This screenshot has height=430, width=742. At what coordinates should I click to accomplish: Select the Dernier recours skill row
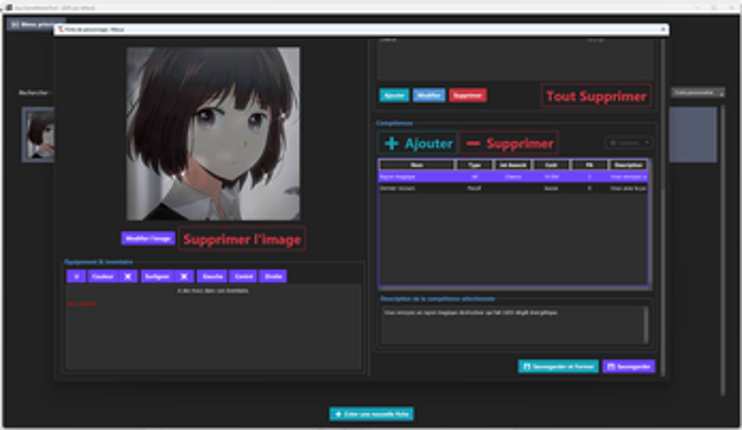point(513,188)
